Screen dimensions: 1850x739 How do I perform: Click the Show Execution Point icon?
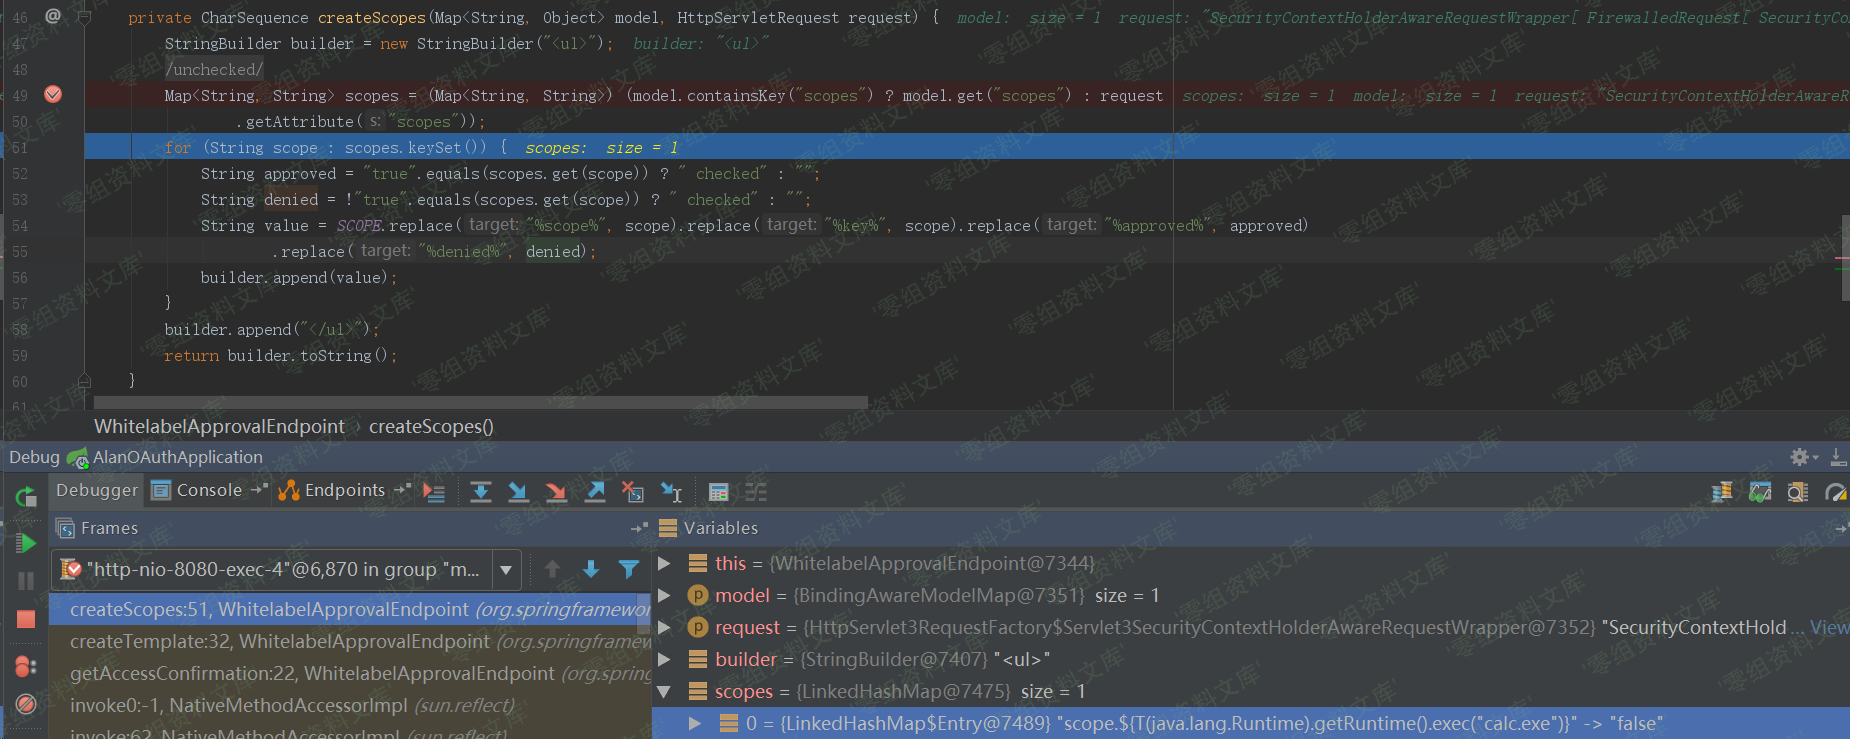[434, 491]
